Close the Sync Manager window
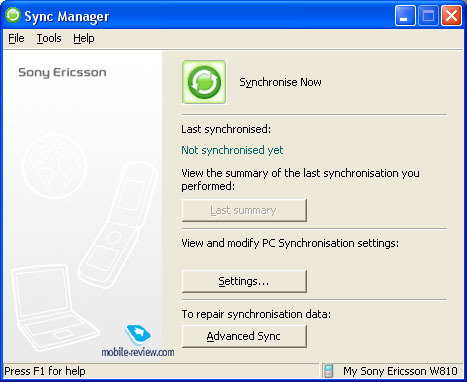467x382 pixels. (451, 16)
